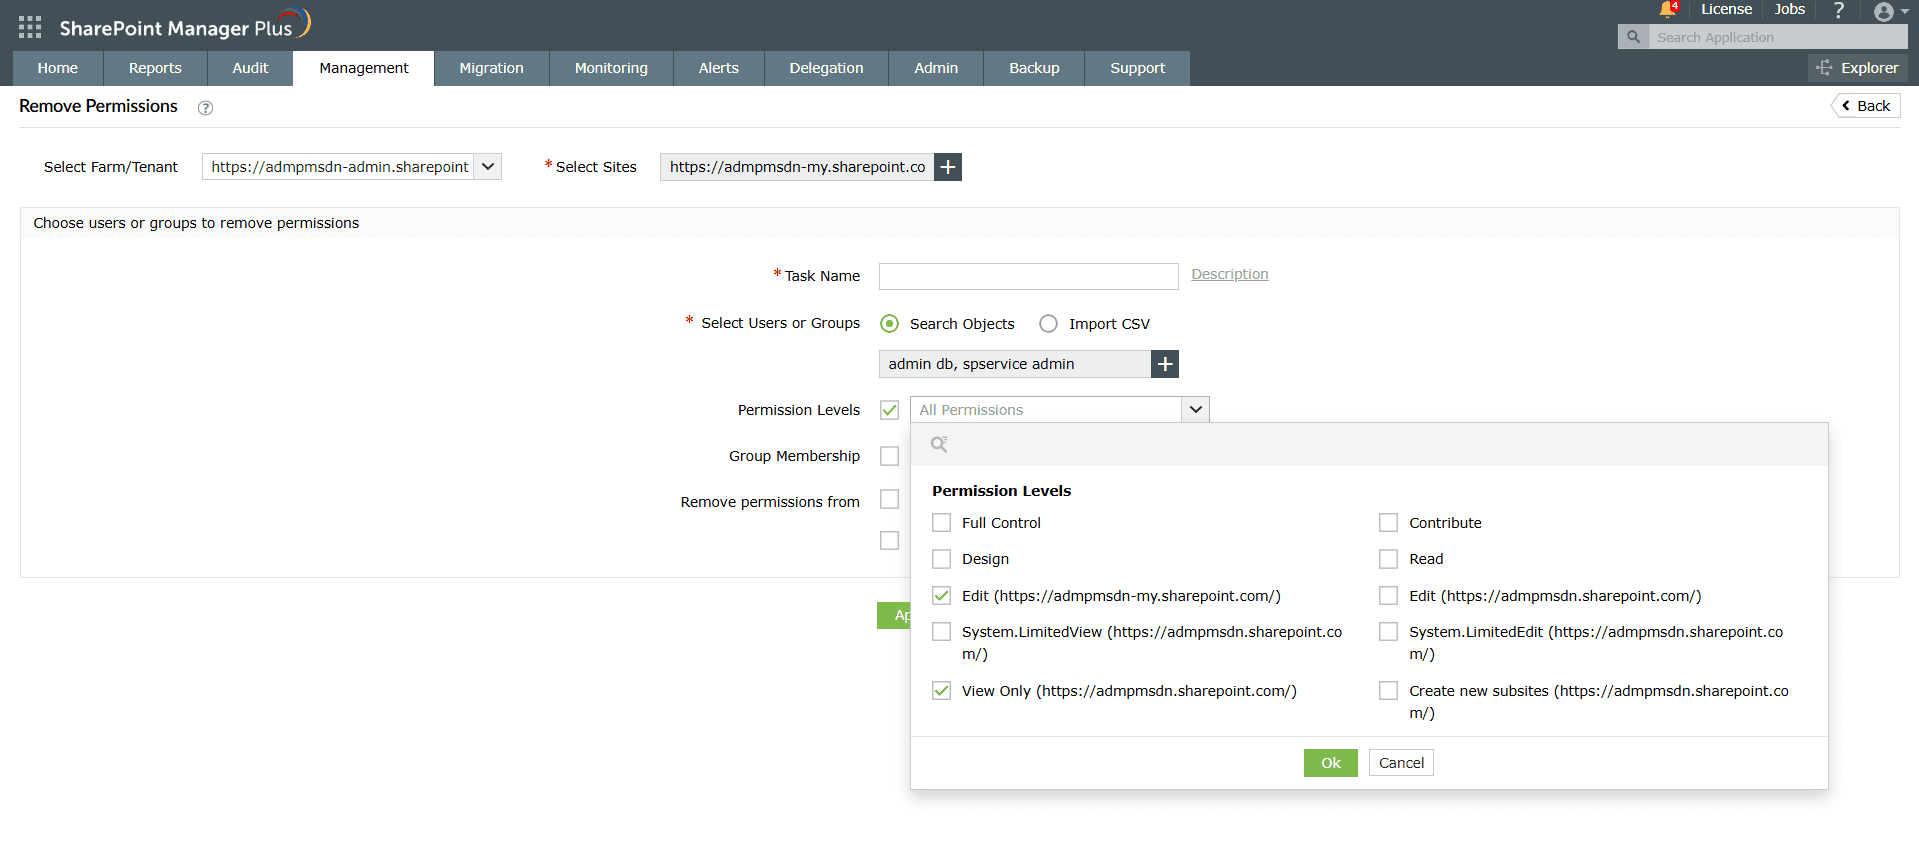
Task: Select the Import CSV radio button
Action: tap(1048, 324)
